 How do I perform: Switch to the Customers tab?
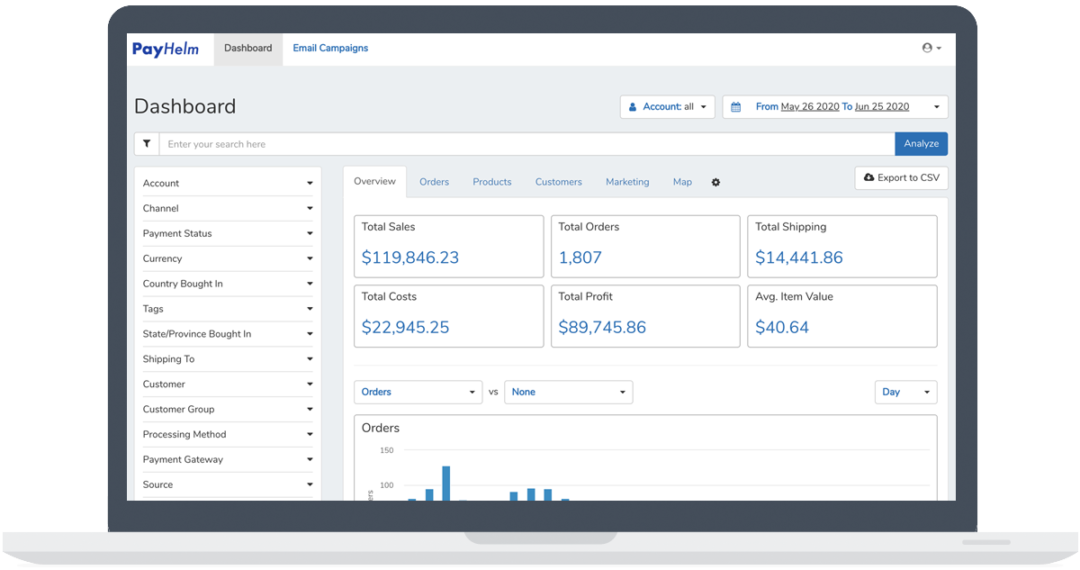[559, 182]
